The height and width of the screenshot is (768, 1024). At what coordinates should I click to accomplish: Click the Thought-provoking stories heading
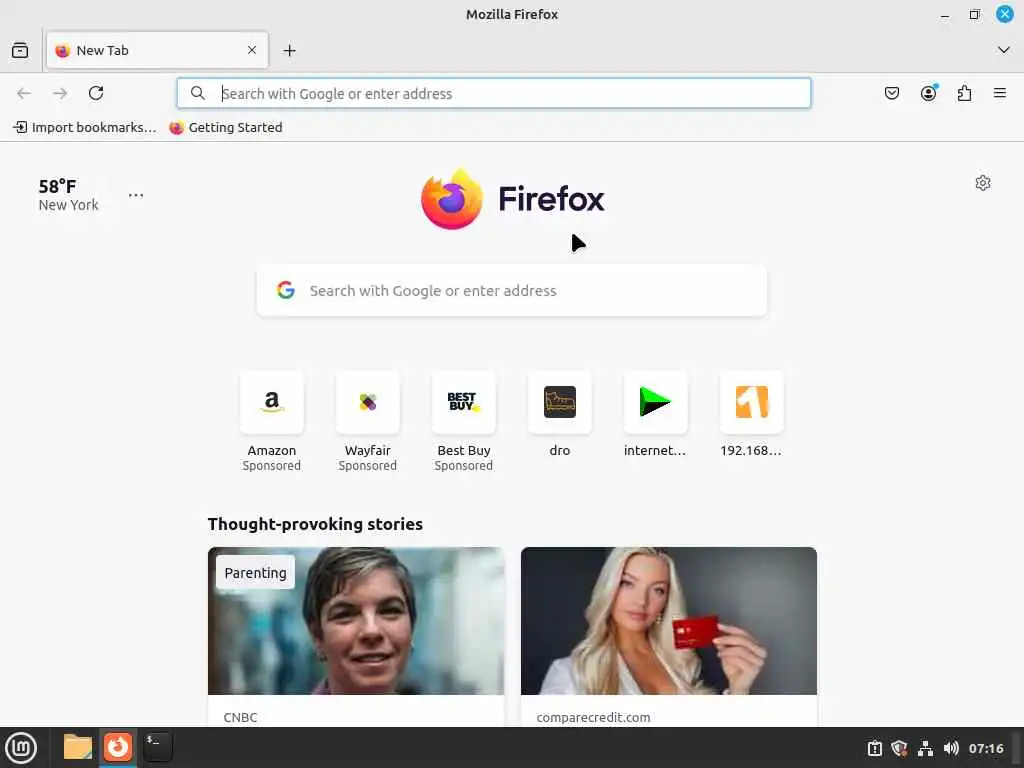[315, 524]
